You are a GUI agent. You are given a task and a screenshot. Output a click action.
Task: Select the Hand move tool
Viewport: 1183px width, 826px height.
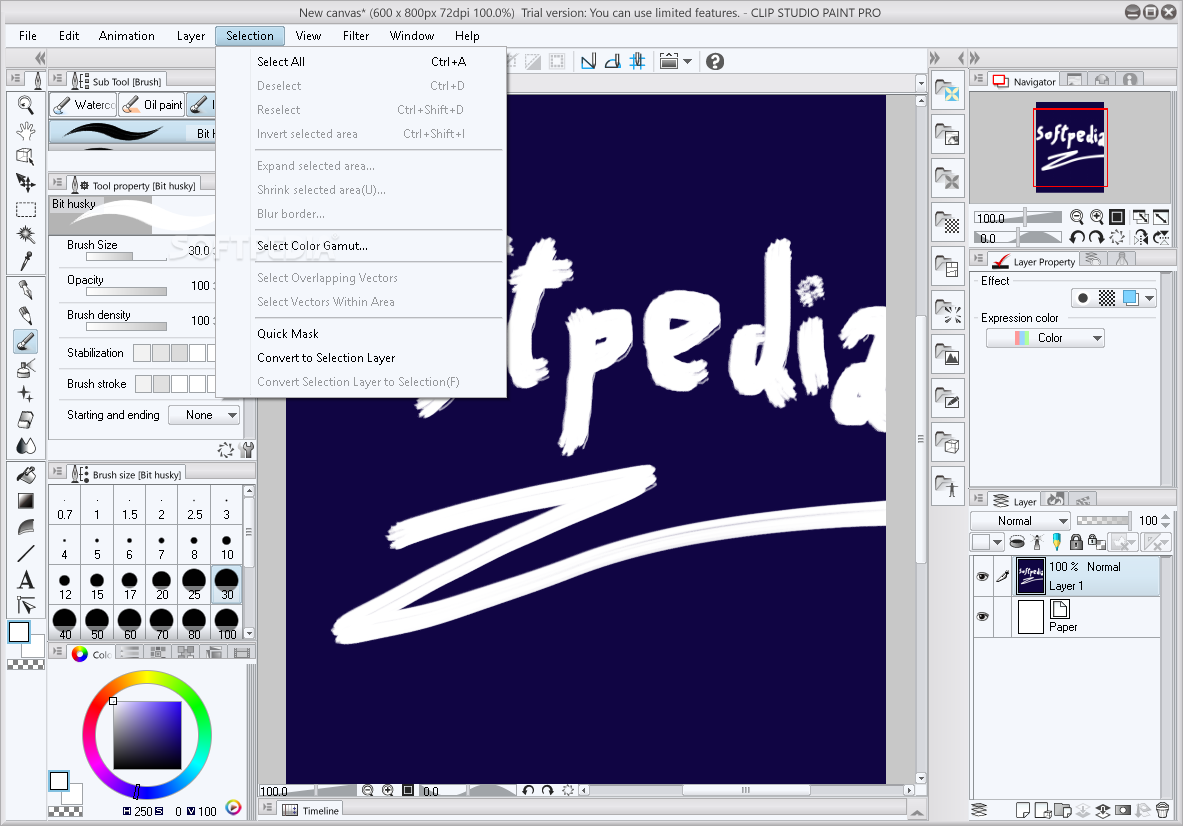[26, 131]
